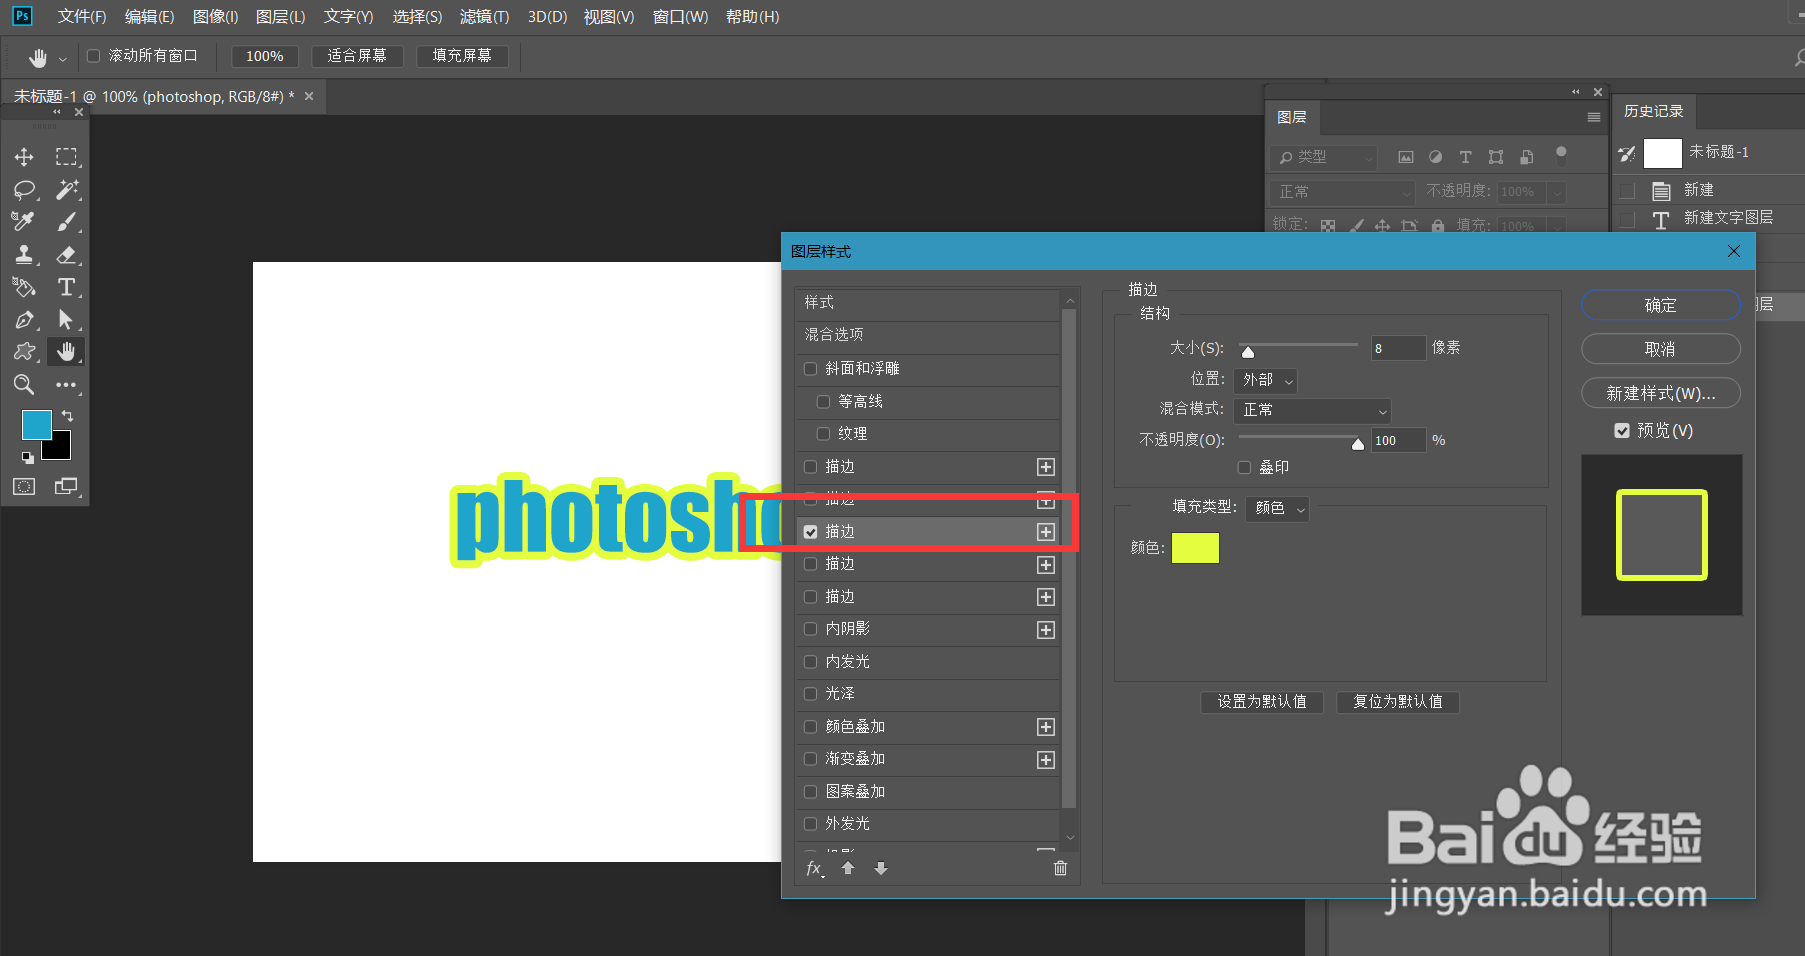Open the 窗口 menu

pos(680,17)
